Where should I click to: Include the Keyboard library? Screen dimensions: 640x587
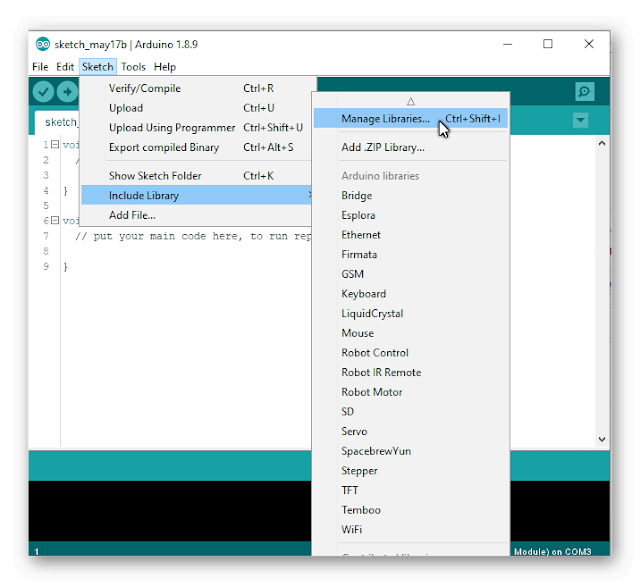[410, 293]
